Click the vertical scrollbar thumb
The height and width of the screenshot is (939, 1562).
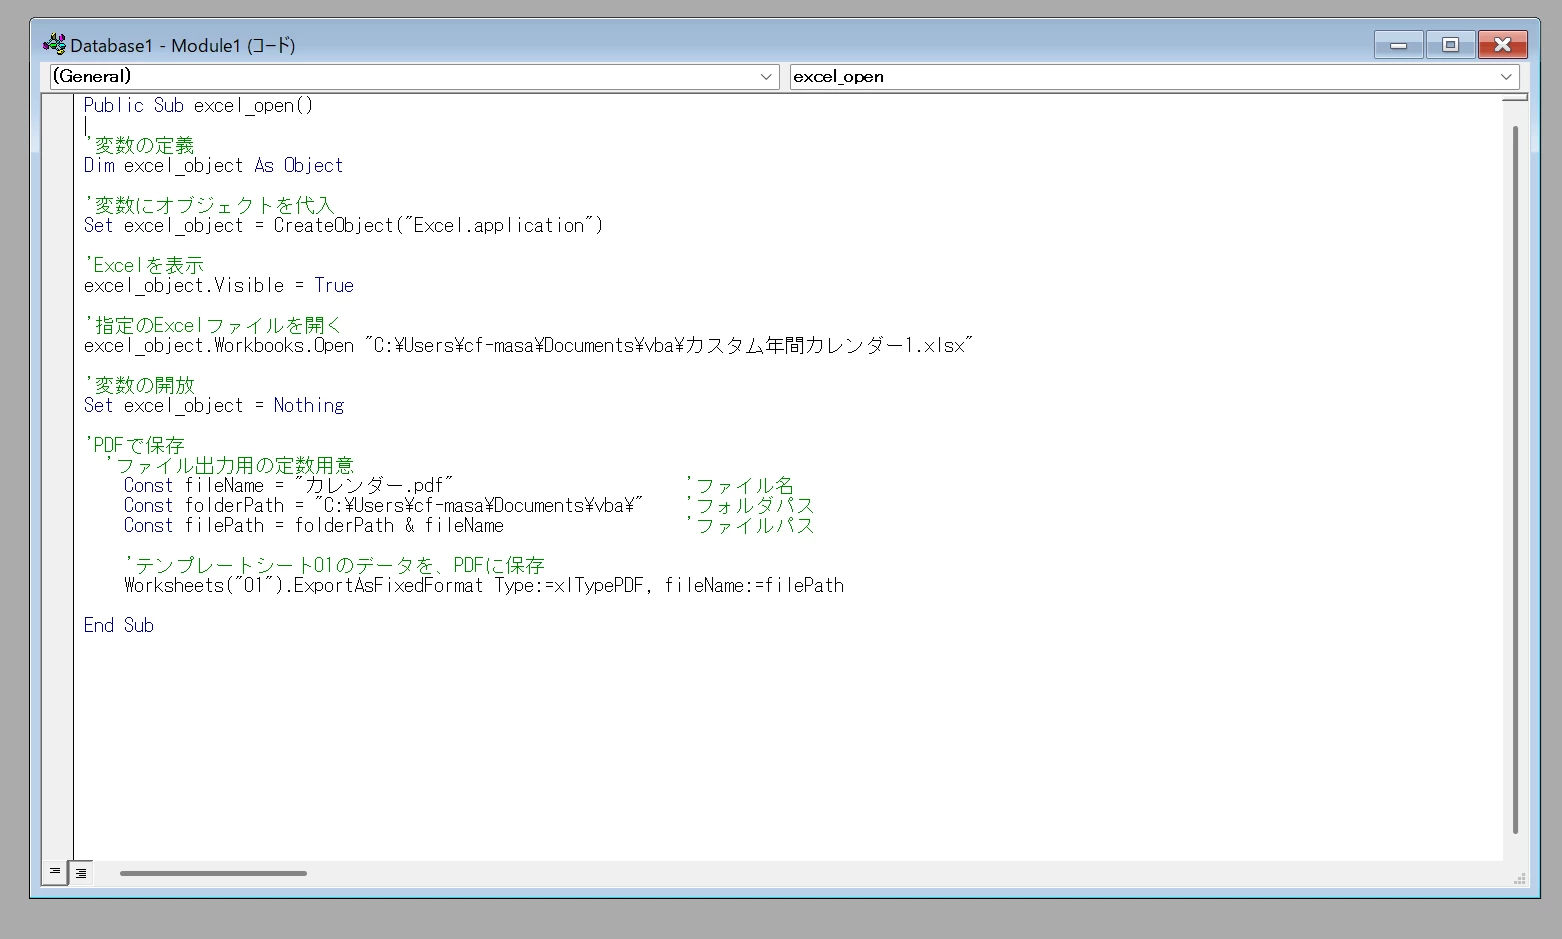[1515, 480]
